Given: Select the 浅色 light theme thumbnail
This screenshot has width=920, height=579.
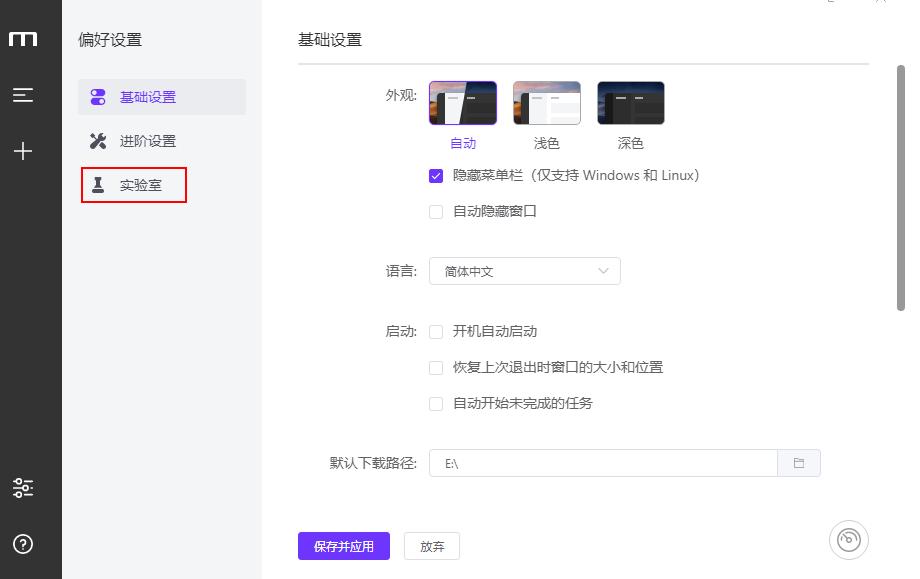Looking at the screenshot, I should pyautogui.click(x=547, y=103).
